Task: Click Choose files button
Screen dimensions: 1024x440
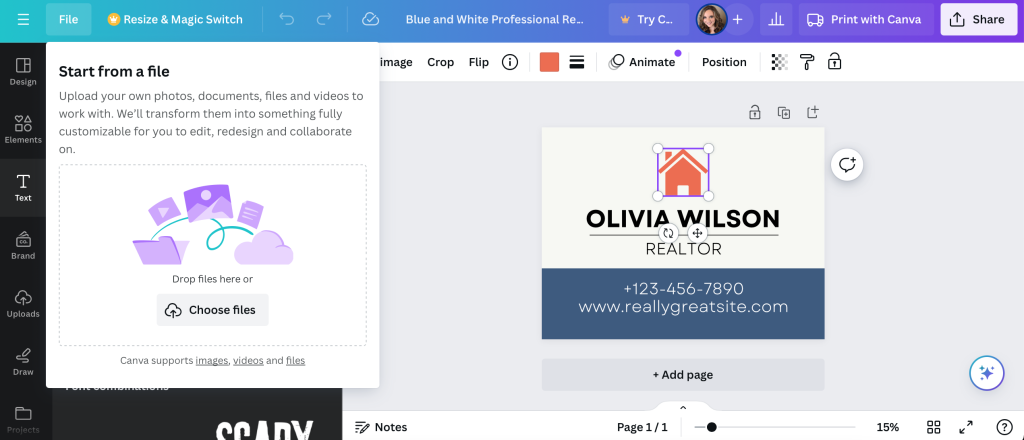Action: click(212, 310)
